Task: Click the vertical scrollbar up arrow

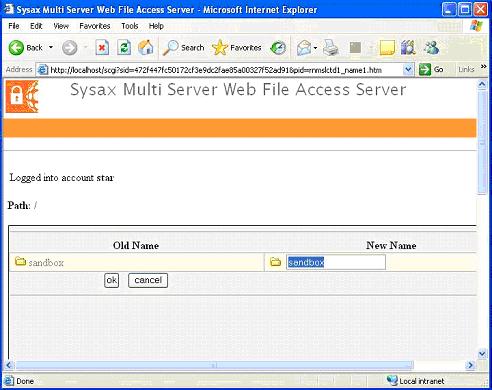Action: 482,84
